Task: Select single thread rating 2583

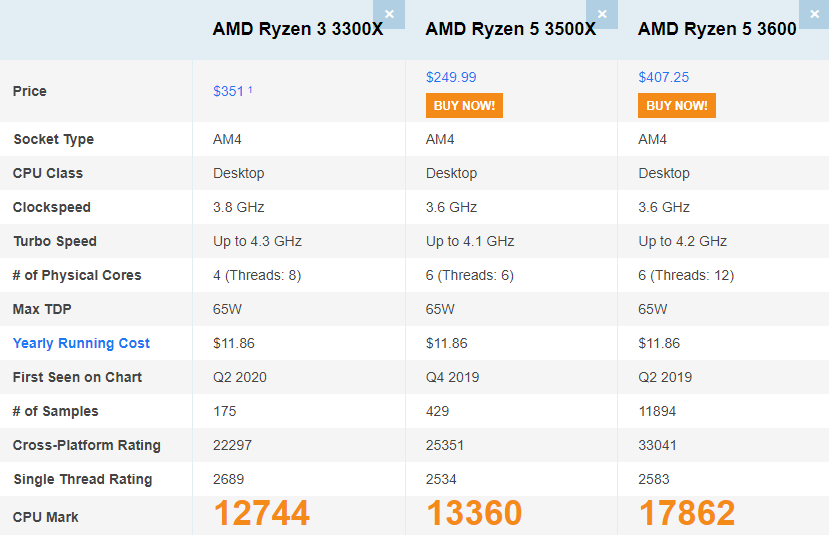Action: pyautogui.click(x=653, y=479)
